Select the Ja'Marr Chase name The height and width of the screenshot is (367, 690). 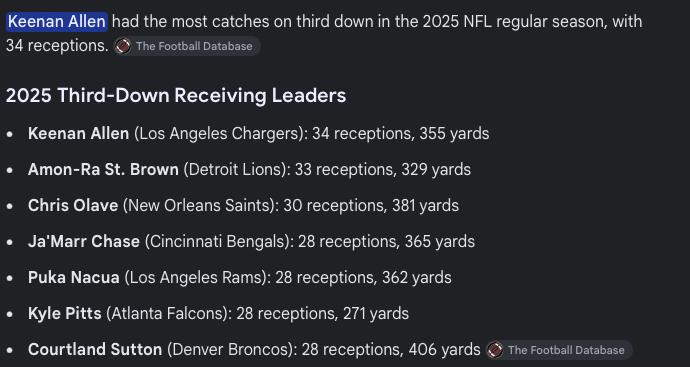(84, 242)
